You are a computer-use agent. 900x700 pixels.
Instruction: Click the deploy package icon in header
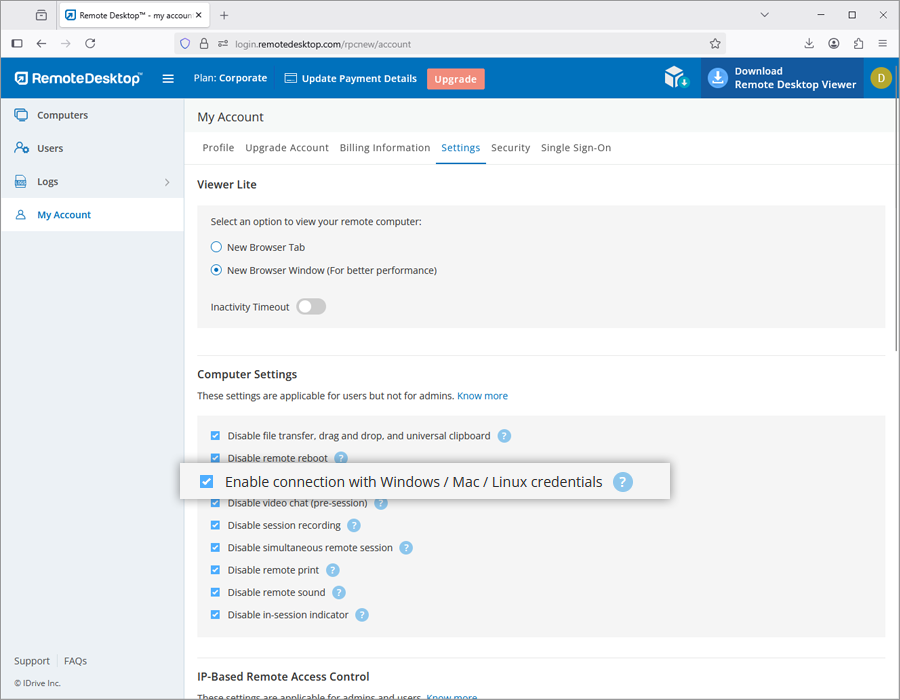(x=677, y=78)
